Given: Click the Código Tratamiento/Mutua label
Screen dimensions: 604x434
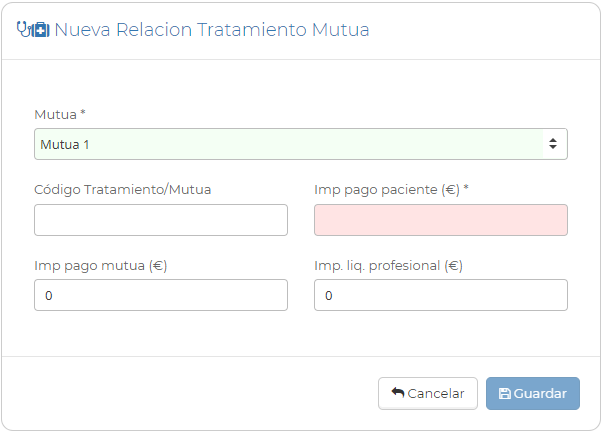Looking at the screenshot, I should tap(122, 189).
